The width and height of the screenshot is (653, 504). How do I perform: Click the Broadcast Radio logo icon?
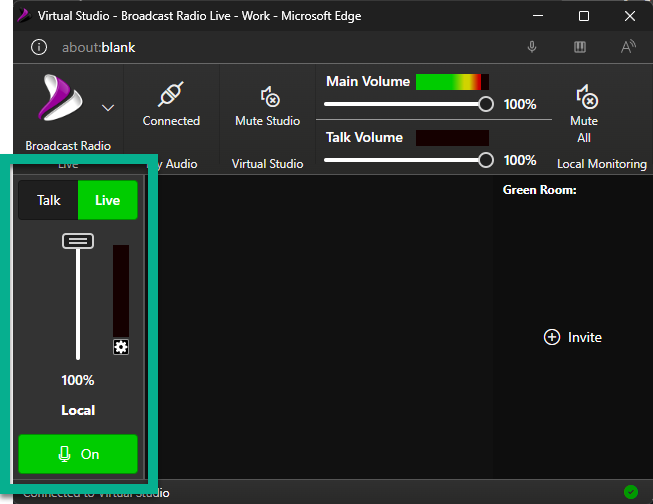(60, 97)
